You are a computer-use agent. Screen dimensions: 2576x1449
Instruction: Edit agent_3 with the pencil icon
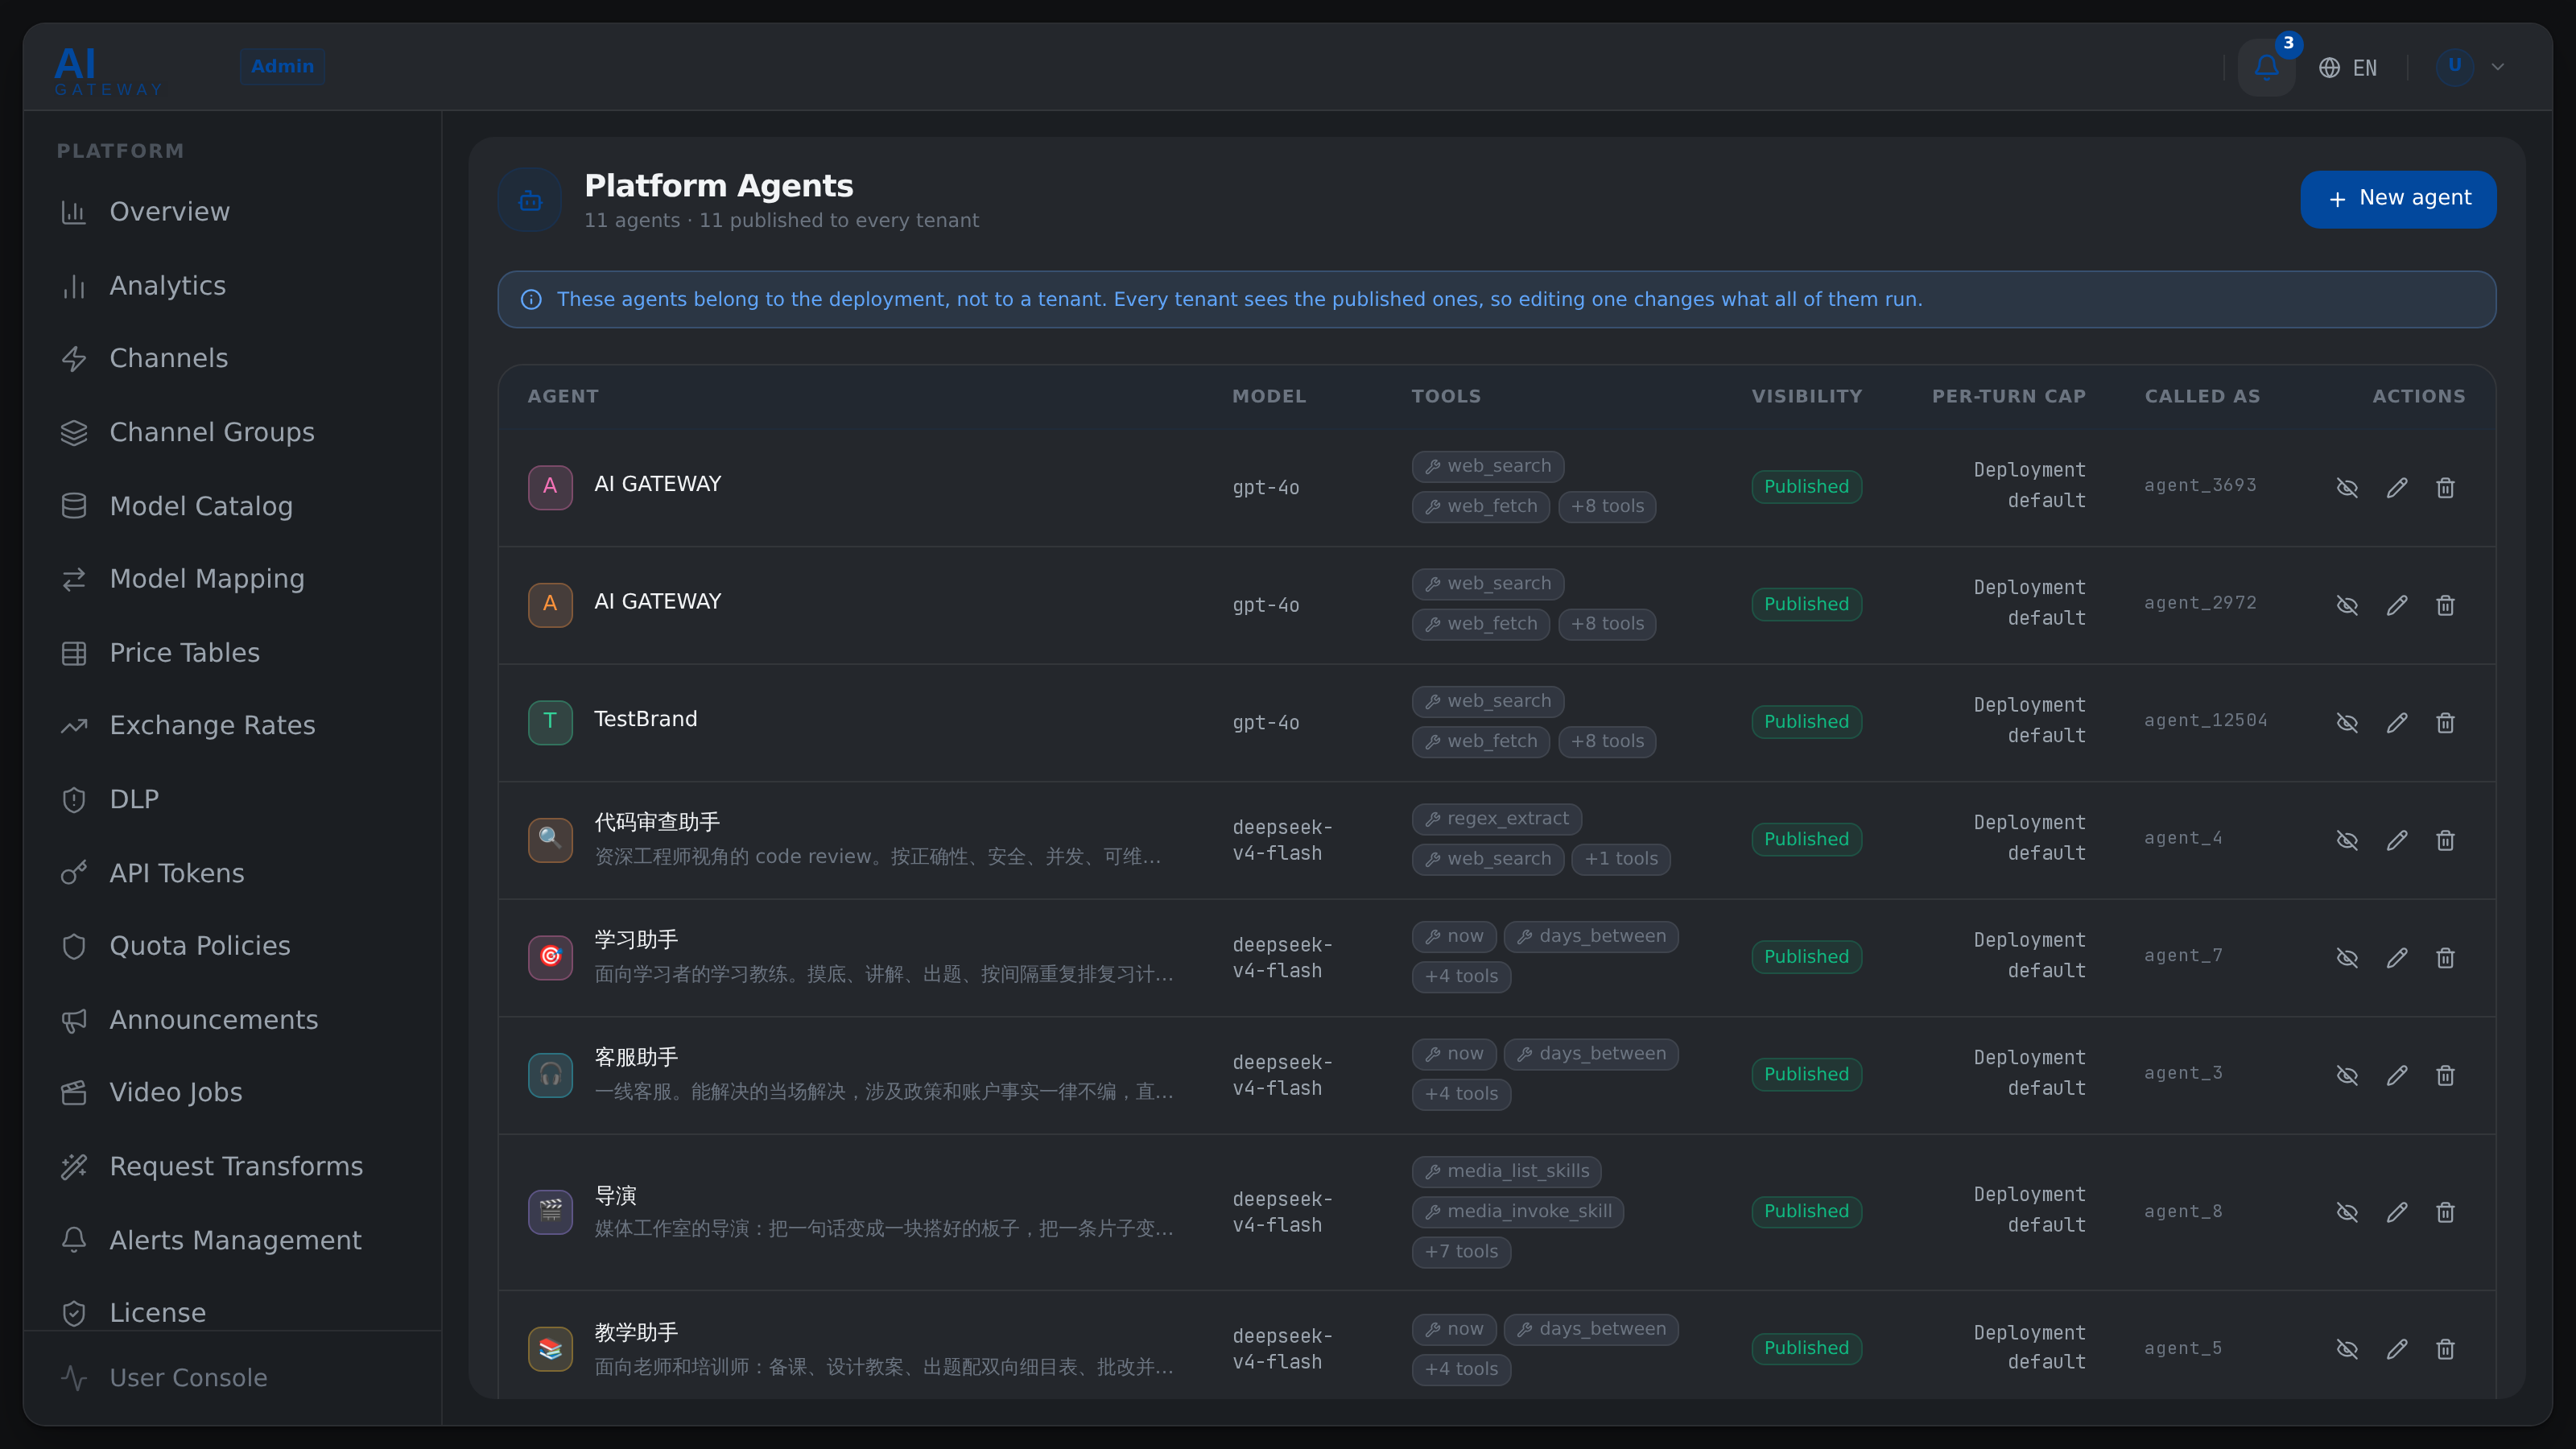(x=2397, y=1076)
